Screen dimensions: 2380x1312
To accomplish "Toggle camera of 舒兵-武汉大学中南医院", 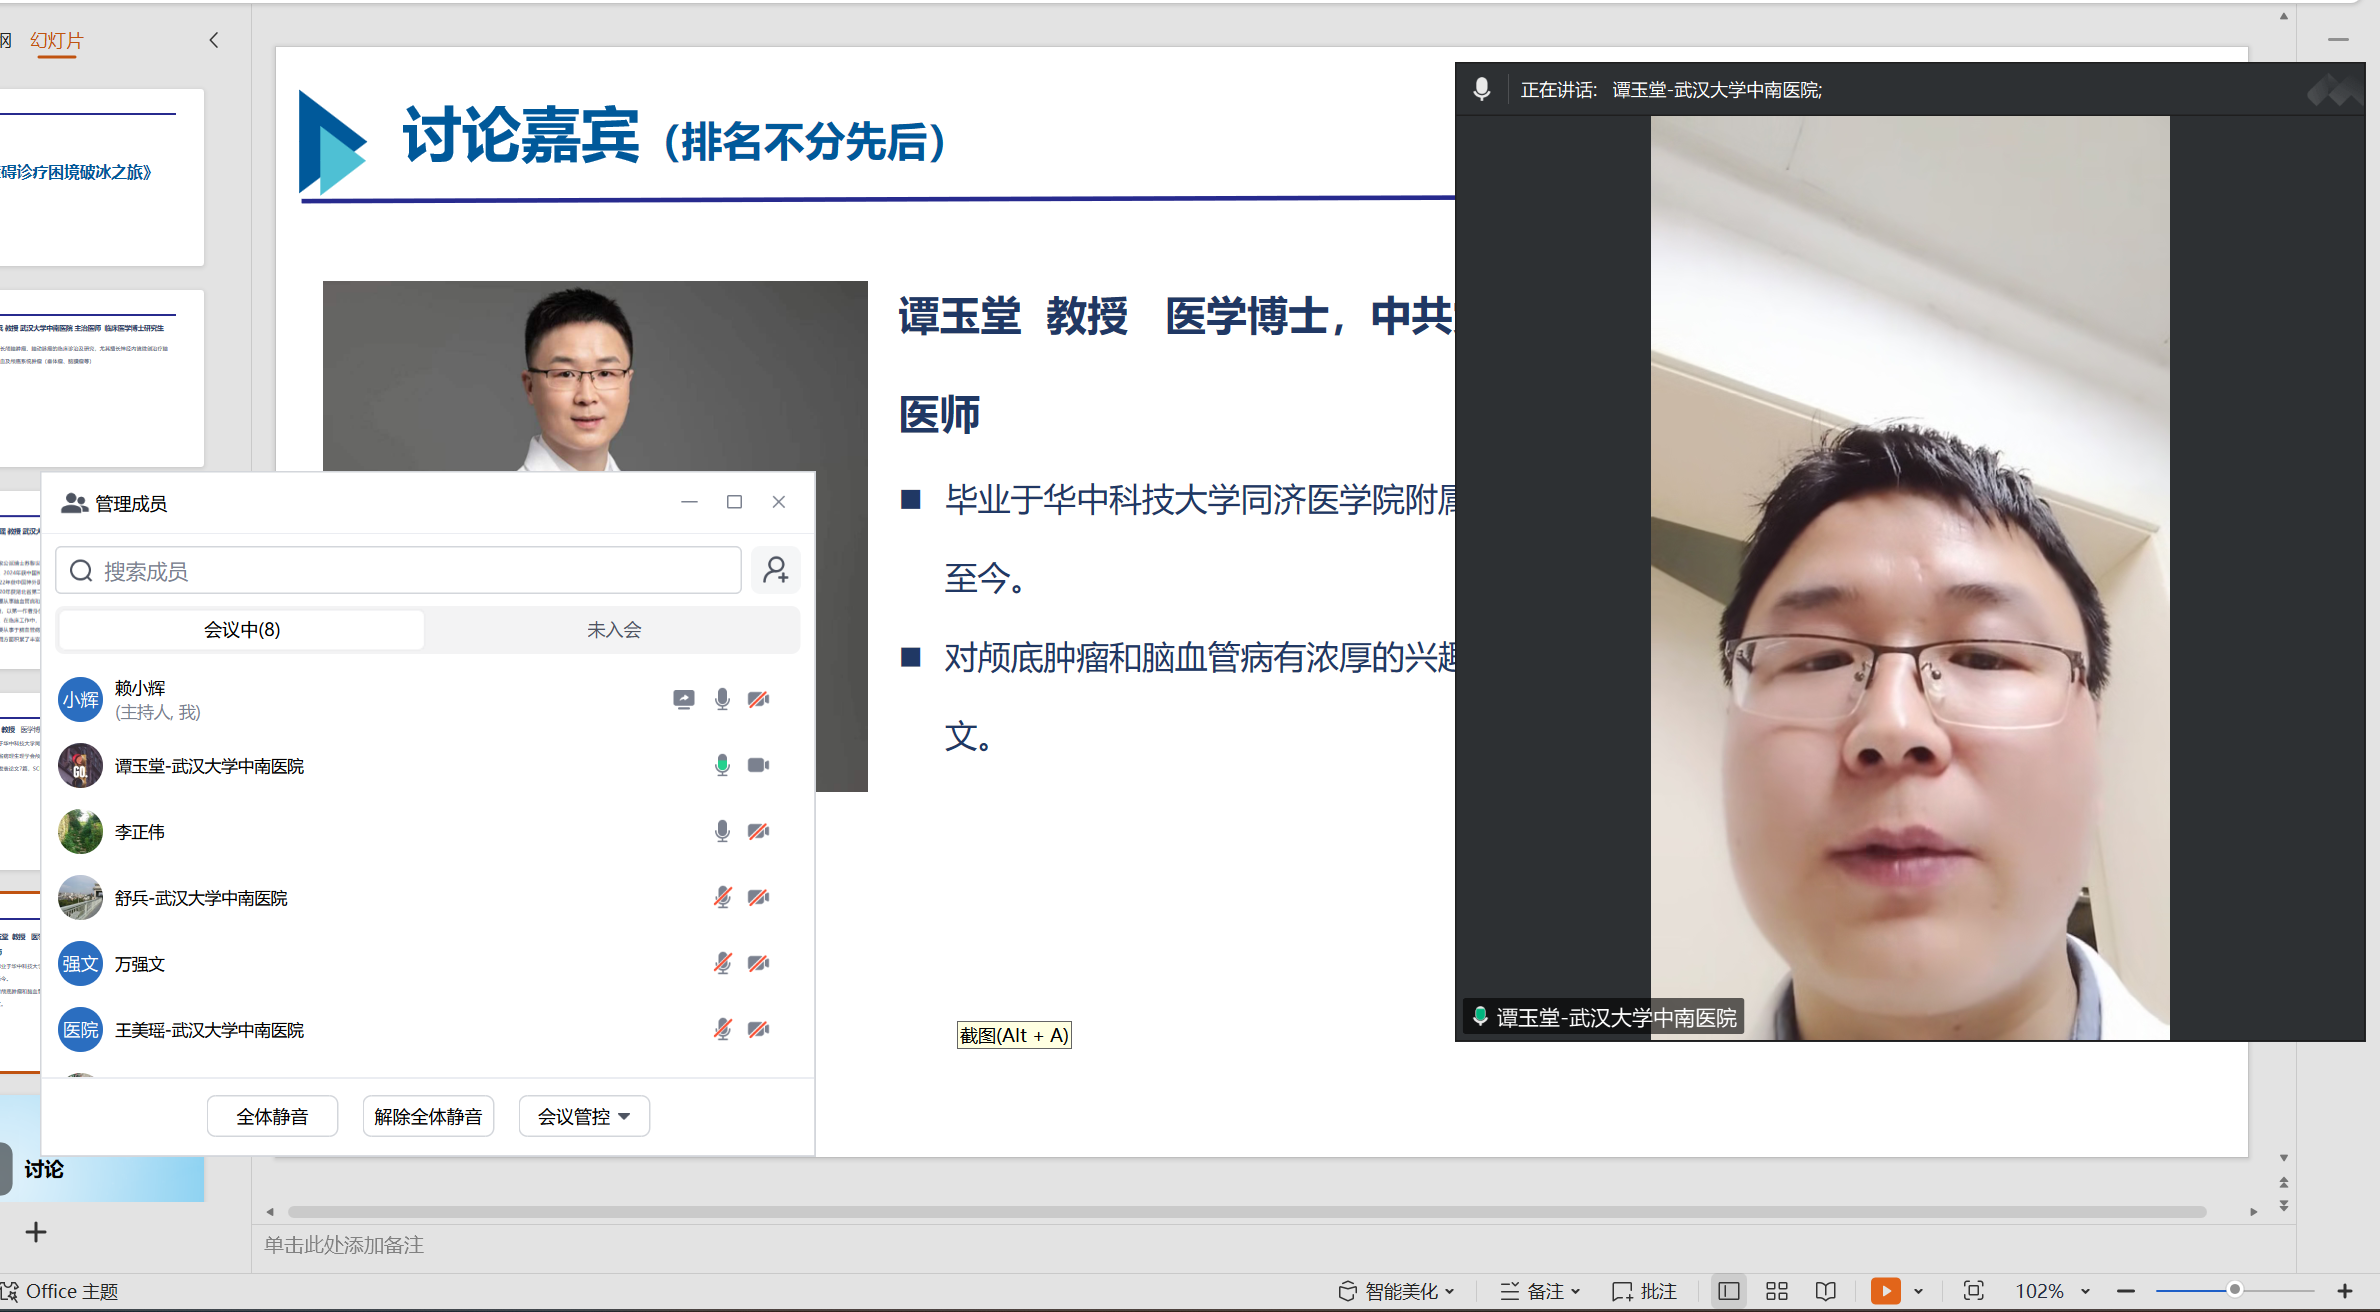I will pos(759,897).
